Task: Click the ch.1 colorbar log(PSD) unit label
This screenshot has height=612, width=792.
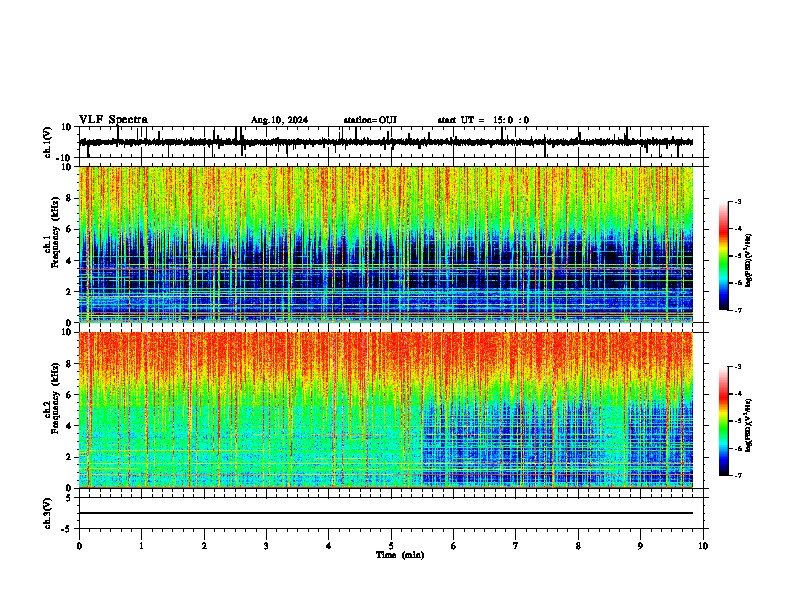Action: click(x=748, y=261)
